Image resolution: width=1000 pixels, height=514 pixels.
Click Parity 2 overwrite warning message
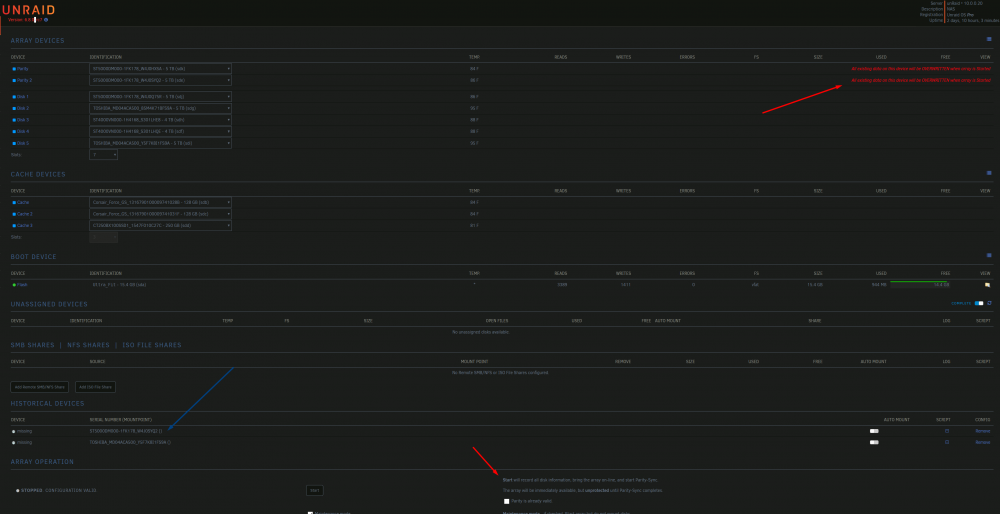[x=921, y=80]
